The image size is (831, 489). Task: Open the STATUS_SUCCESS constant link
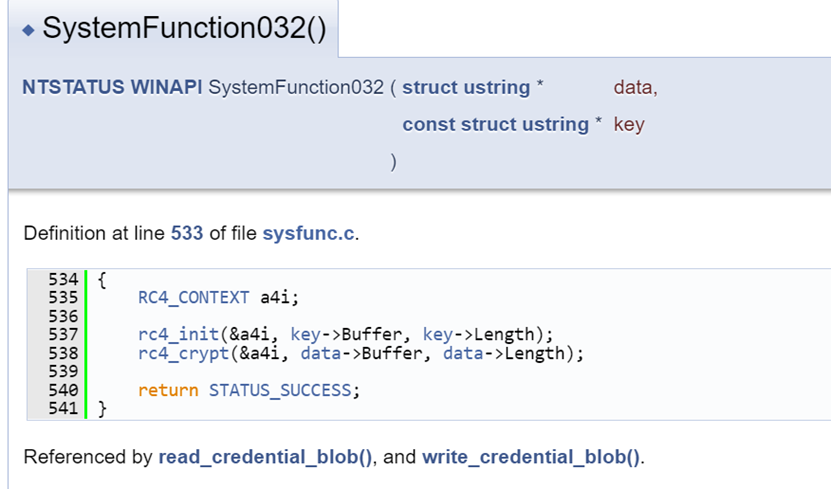tap(280, 390)
